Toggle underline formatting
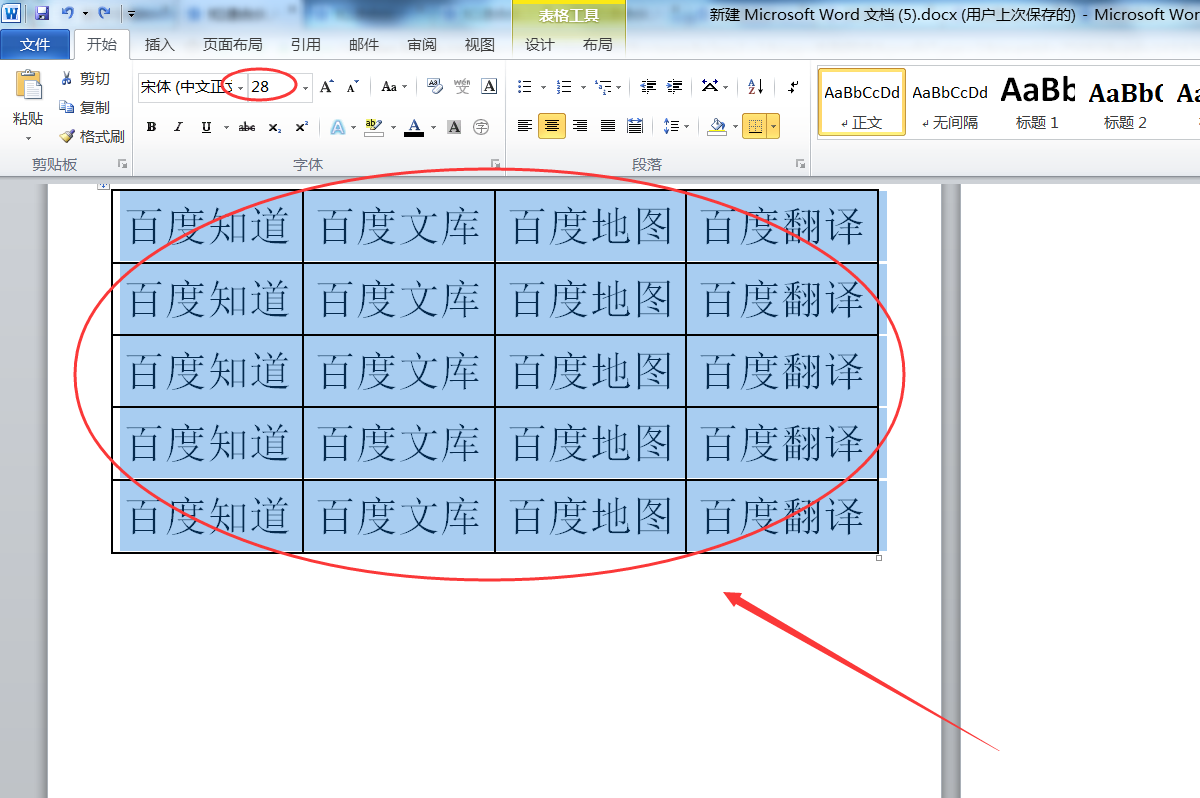This screenshot has height=798, width=1200. click(206, 127)
